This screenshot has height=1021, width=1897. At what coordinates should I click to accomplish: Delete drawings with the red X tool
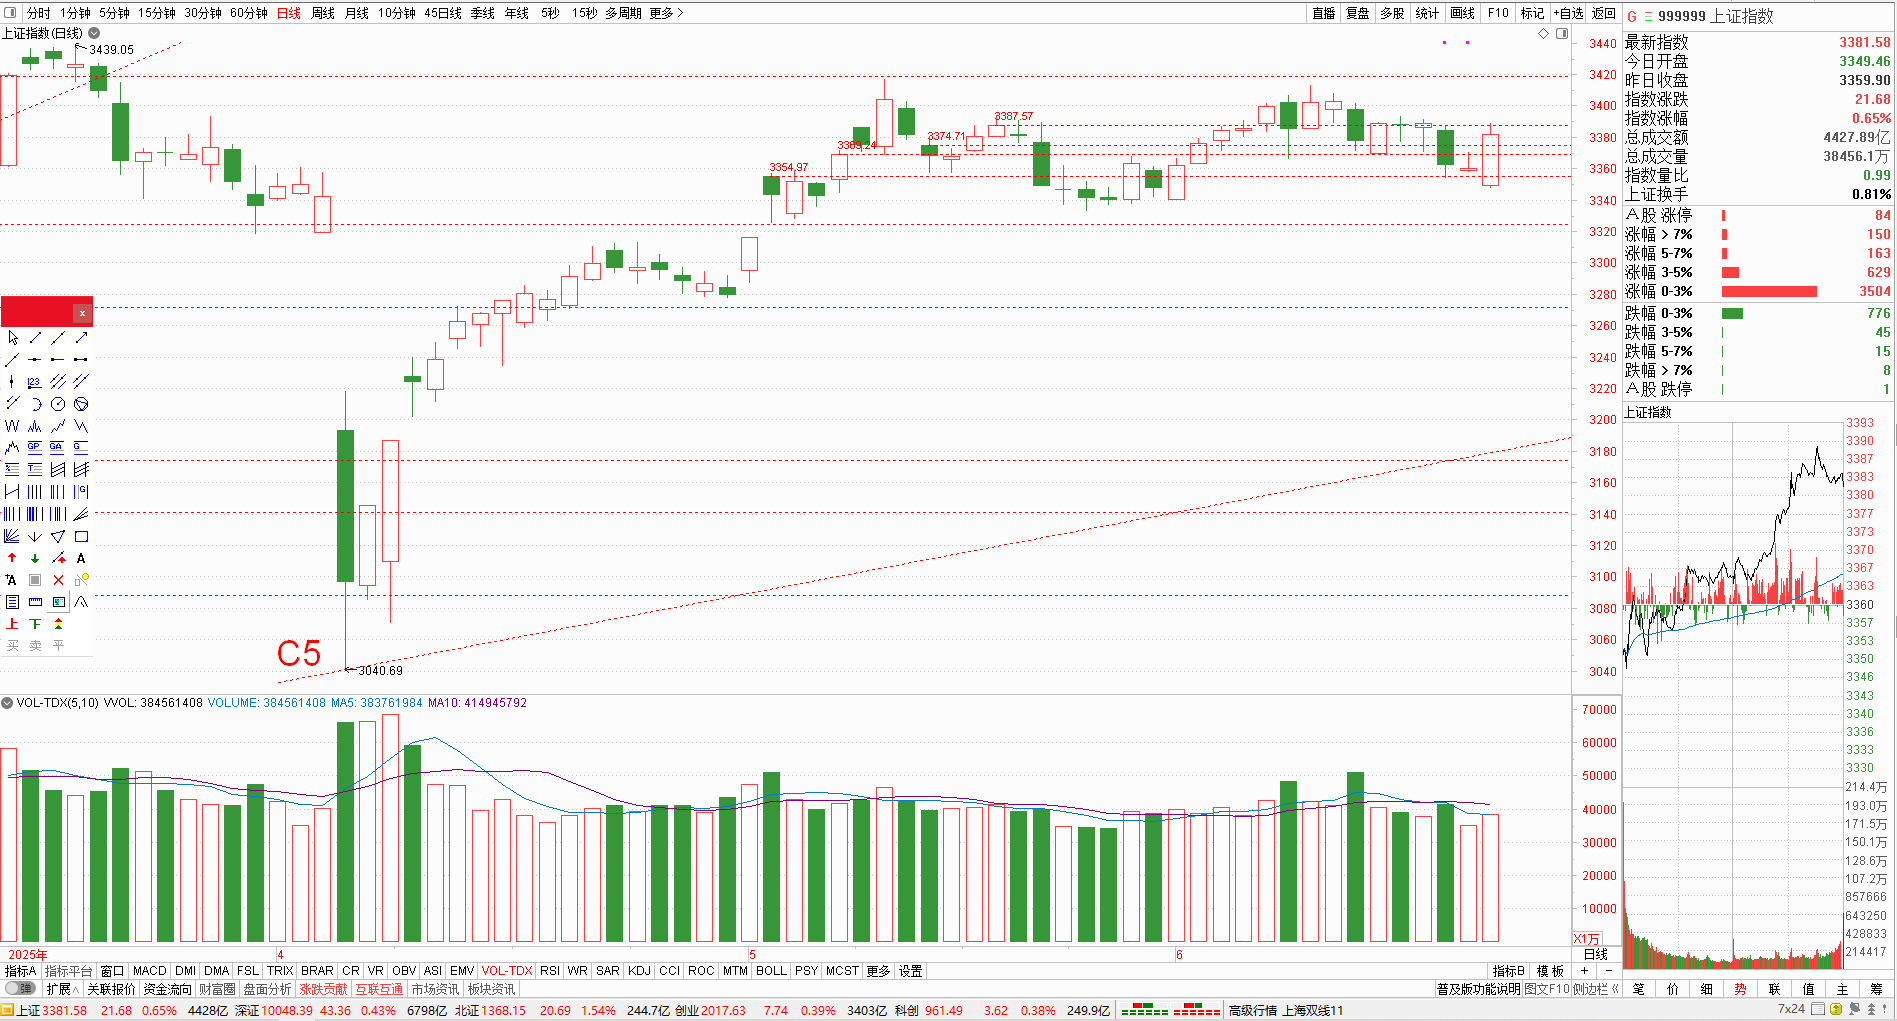[58, 580]
